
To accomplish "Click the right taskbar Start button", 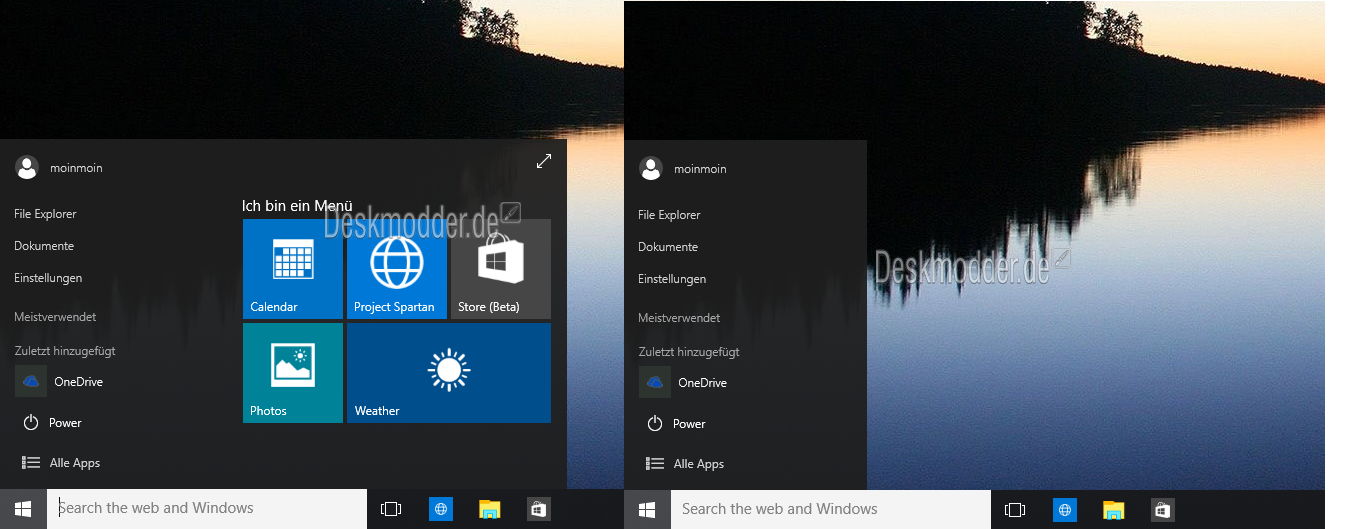I will tap(647, 509).
